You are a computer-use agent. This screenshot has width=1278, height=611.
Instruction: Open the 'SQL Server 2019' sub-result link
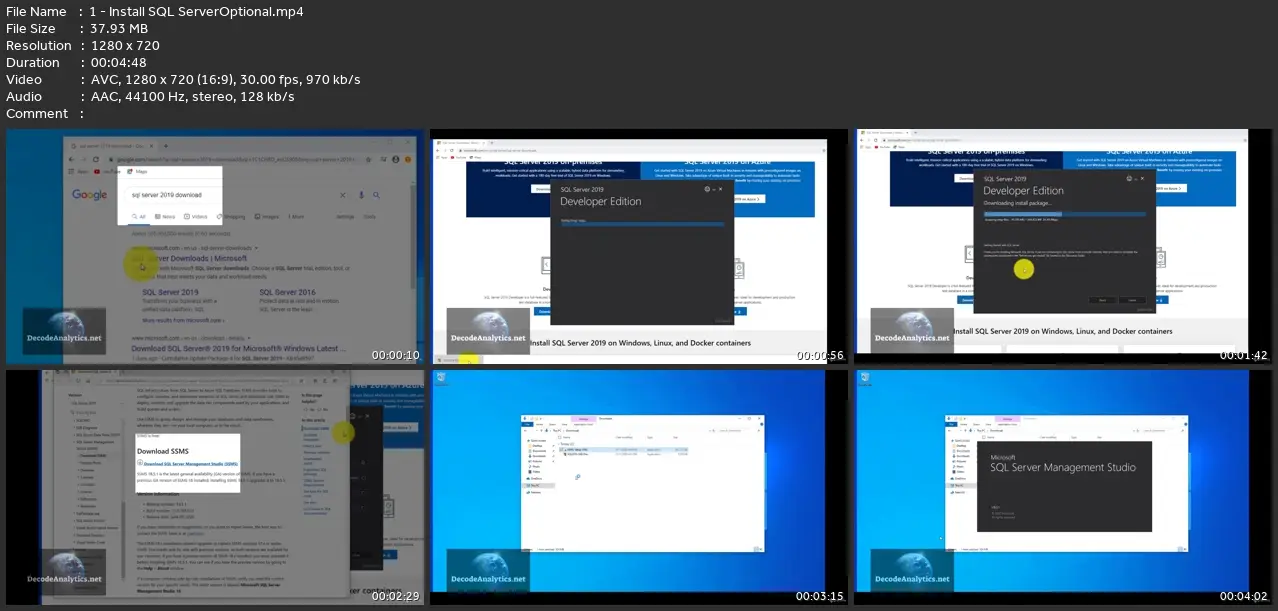[170, 292]
